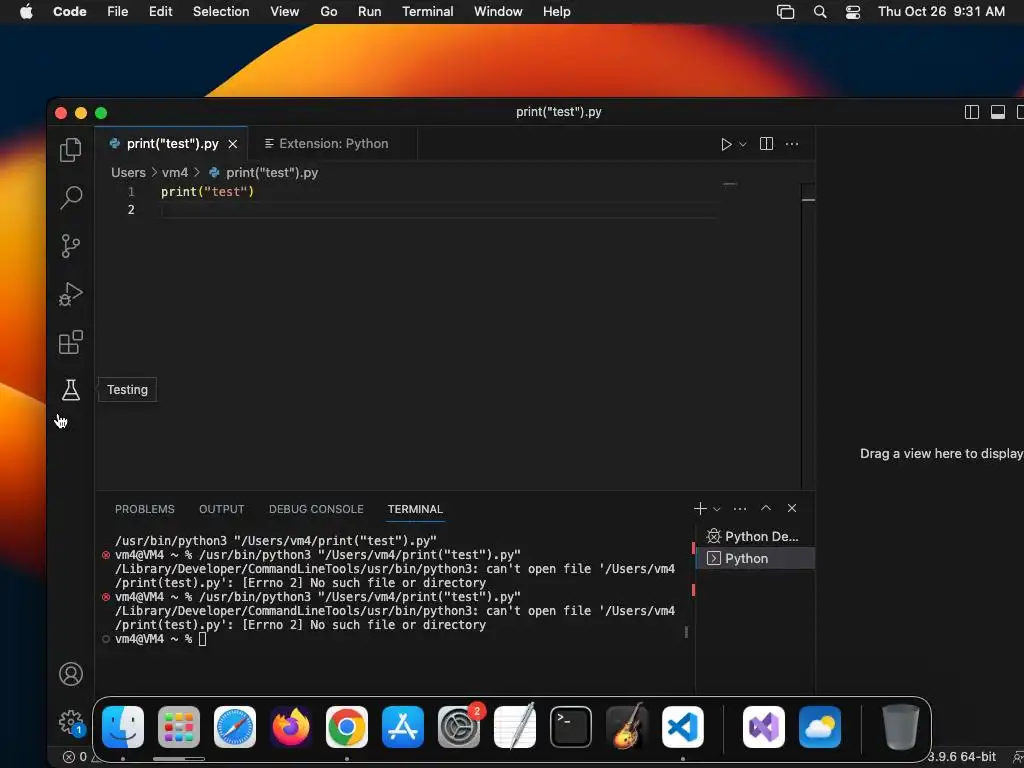The image size is (1024, 768).
Task: Open Control Center in menu bar
Action: coord(852,12)
